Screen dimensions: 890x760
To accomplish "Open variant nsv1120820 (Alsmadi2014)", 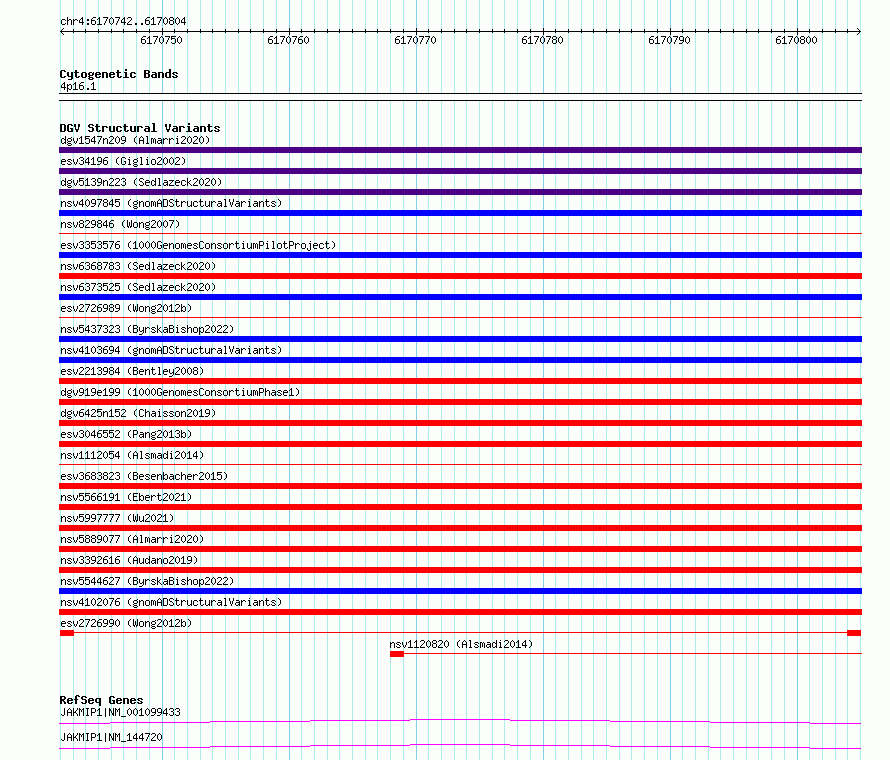I will [461, 644].
